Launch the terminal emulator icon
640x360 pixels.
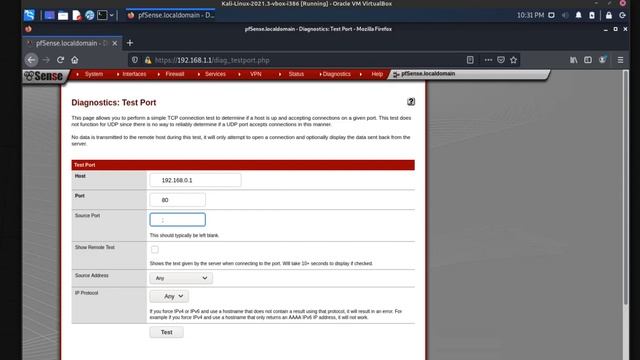click(x=102, y=16)
